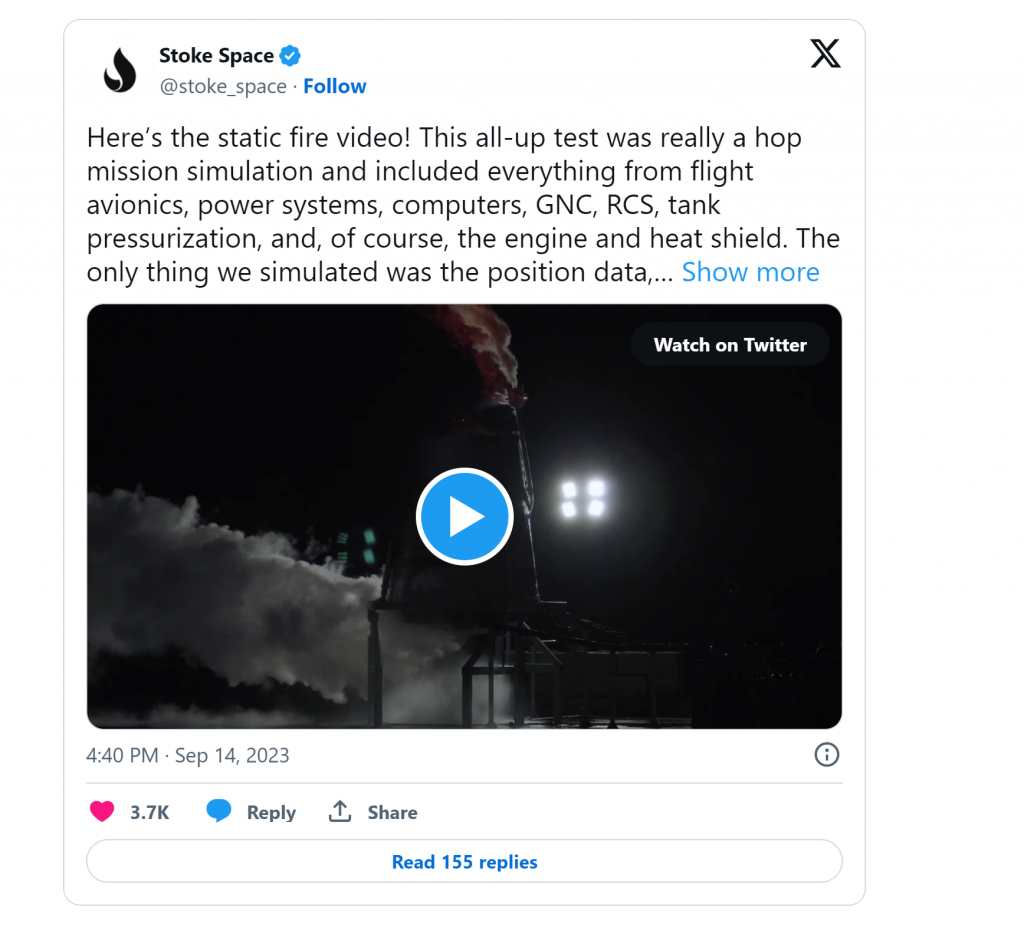Like the tweet with the heart icon
This screenshot has height=937, width=1024.
pos(102,811)
